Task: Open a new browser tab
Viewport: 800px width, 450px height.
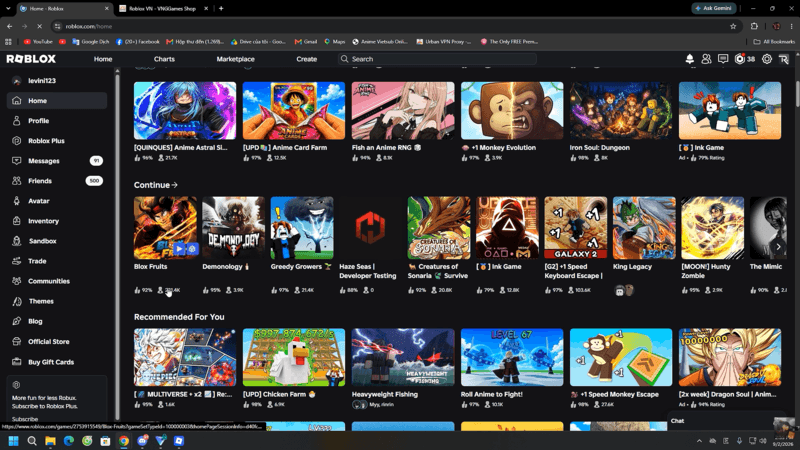Action: [221, 8]
